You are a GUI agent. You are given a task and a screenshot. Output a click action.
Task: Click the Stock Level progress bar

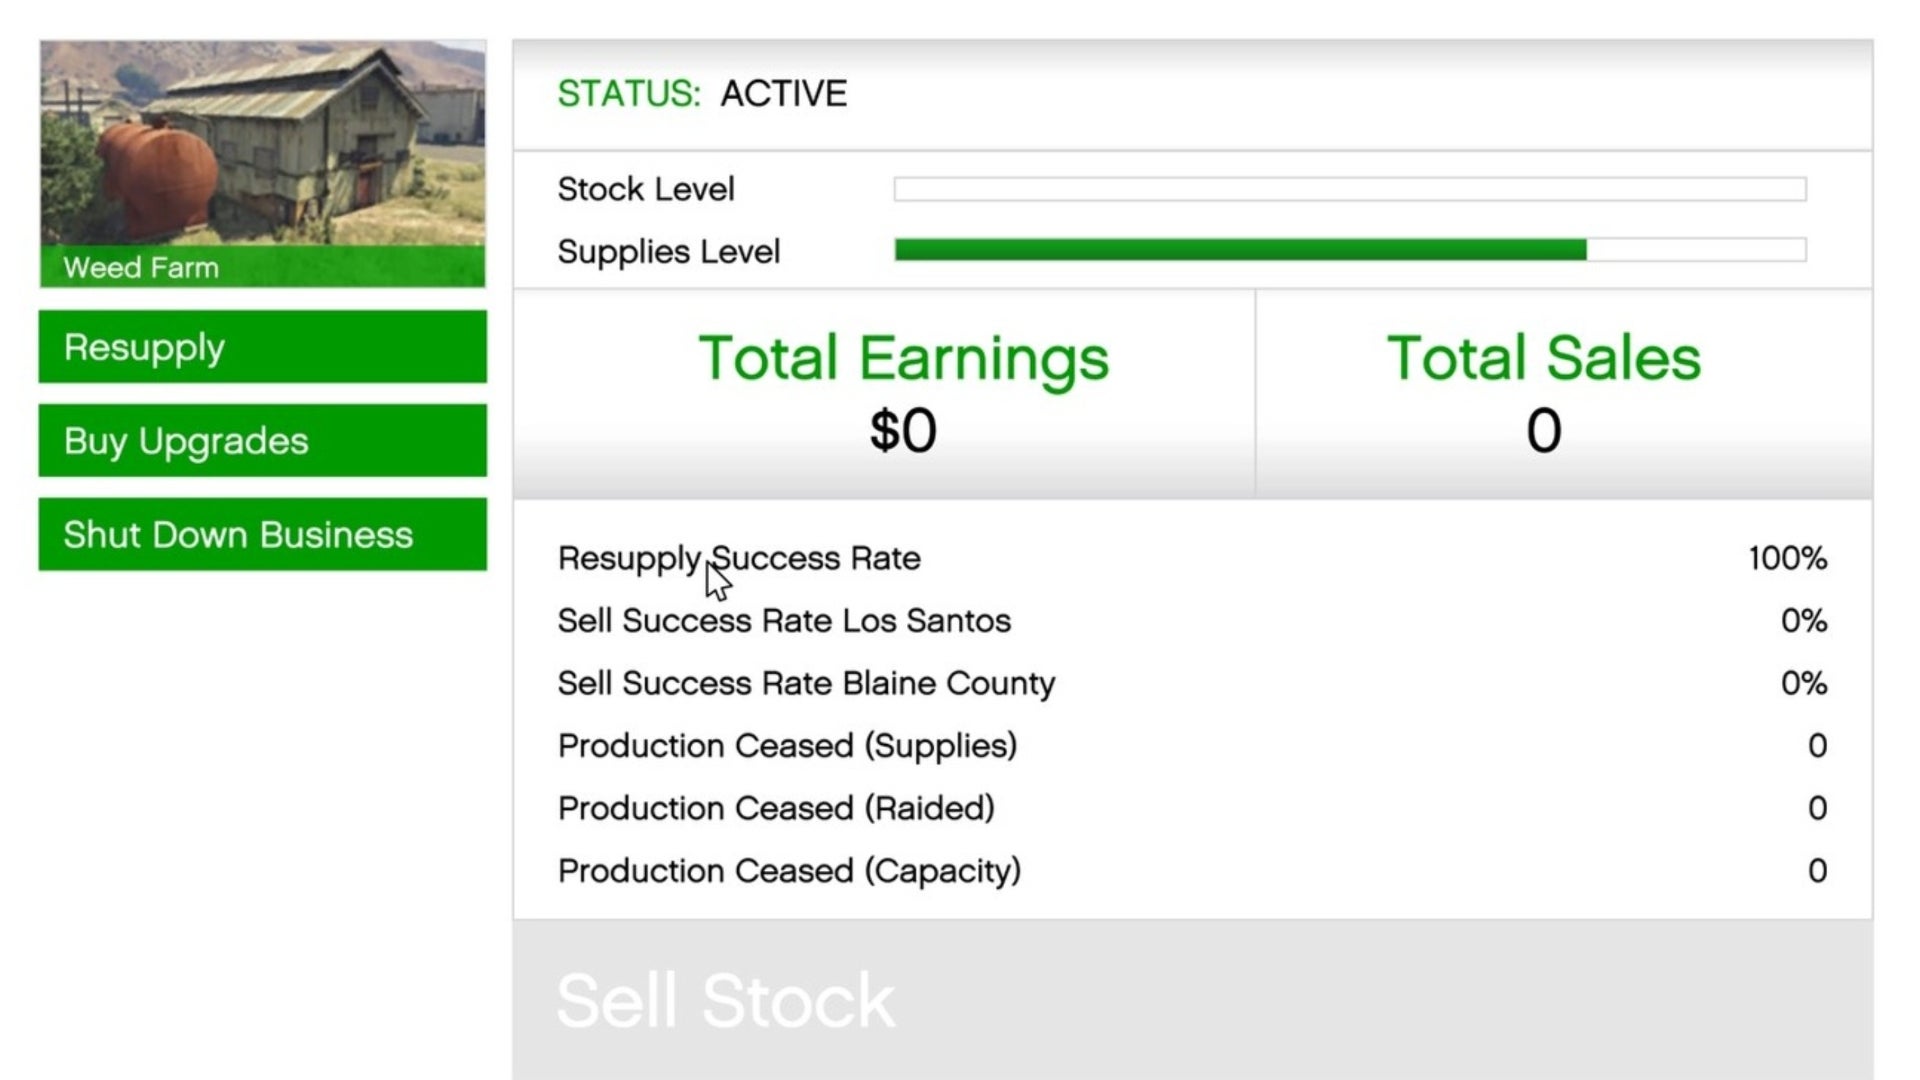click(1350, 189)
